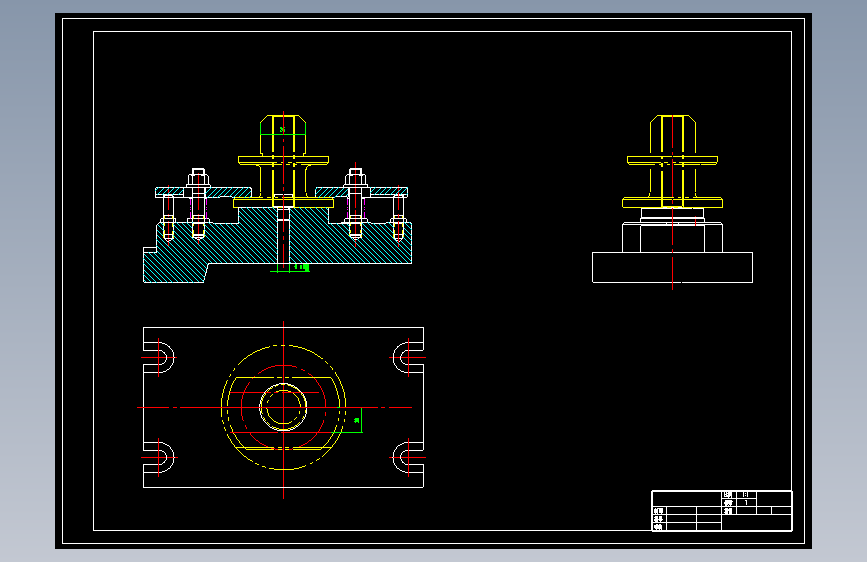
Task: Select the lower-left U-slot in the plan view
Action: click(x=159, y=457)
